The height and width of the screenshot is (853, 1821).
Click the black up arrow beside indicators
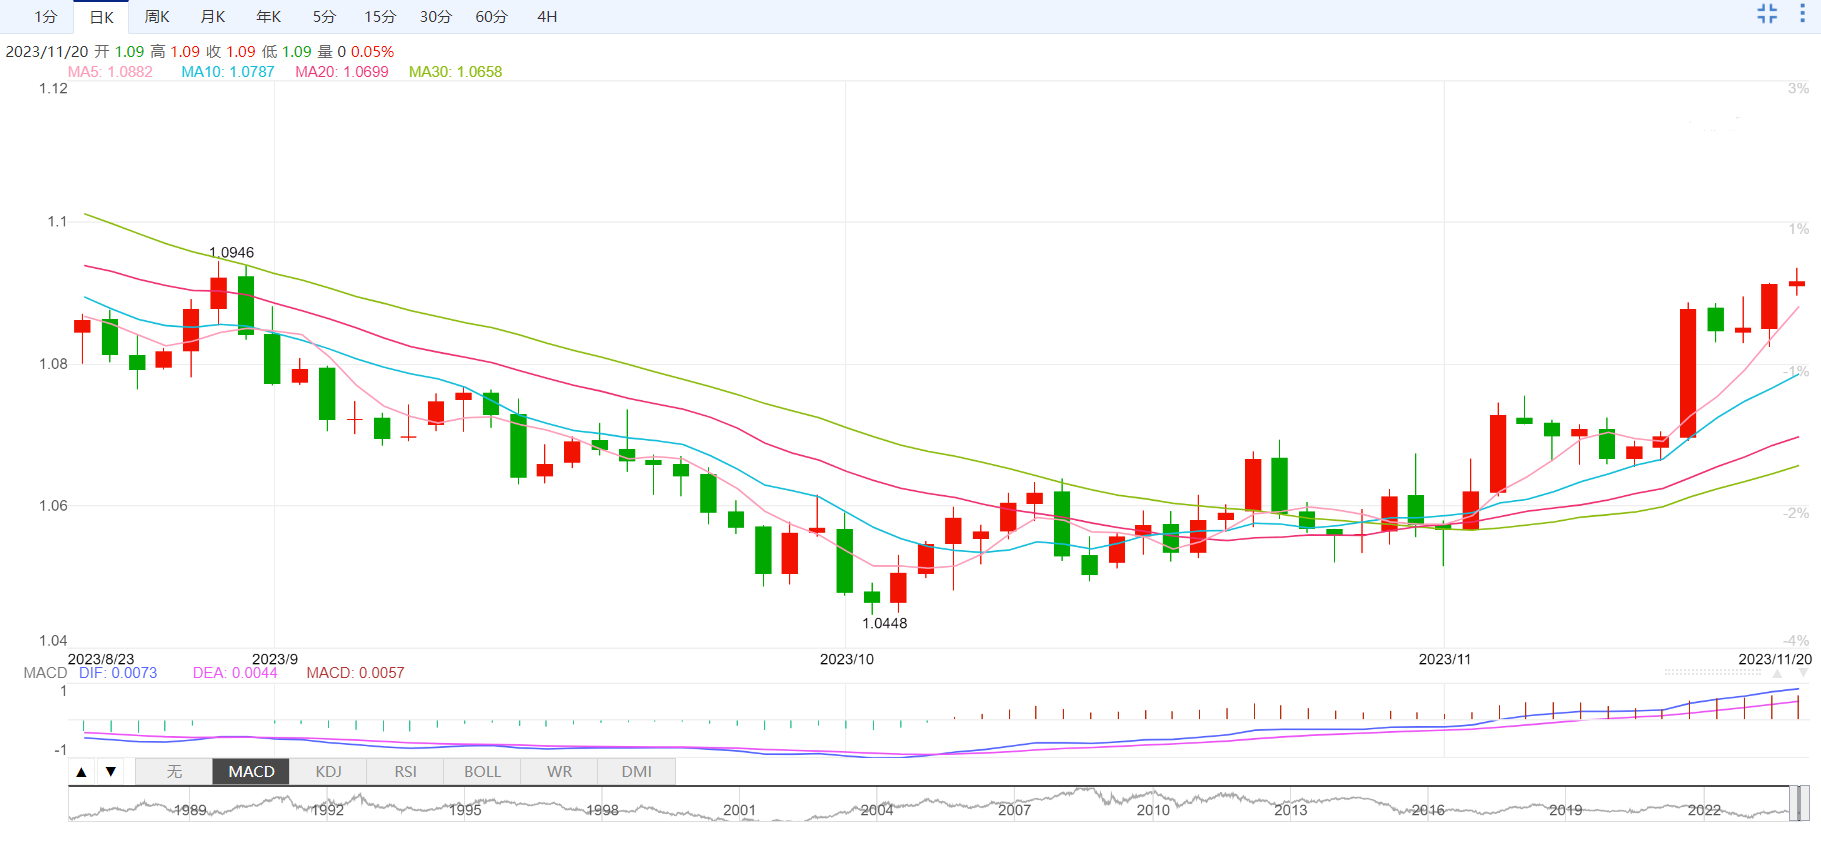coord(82,772)
